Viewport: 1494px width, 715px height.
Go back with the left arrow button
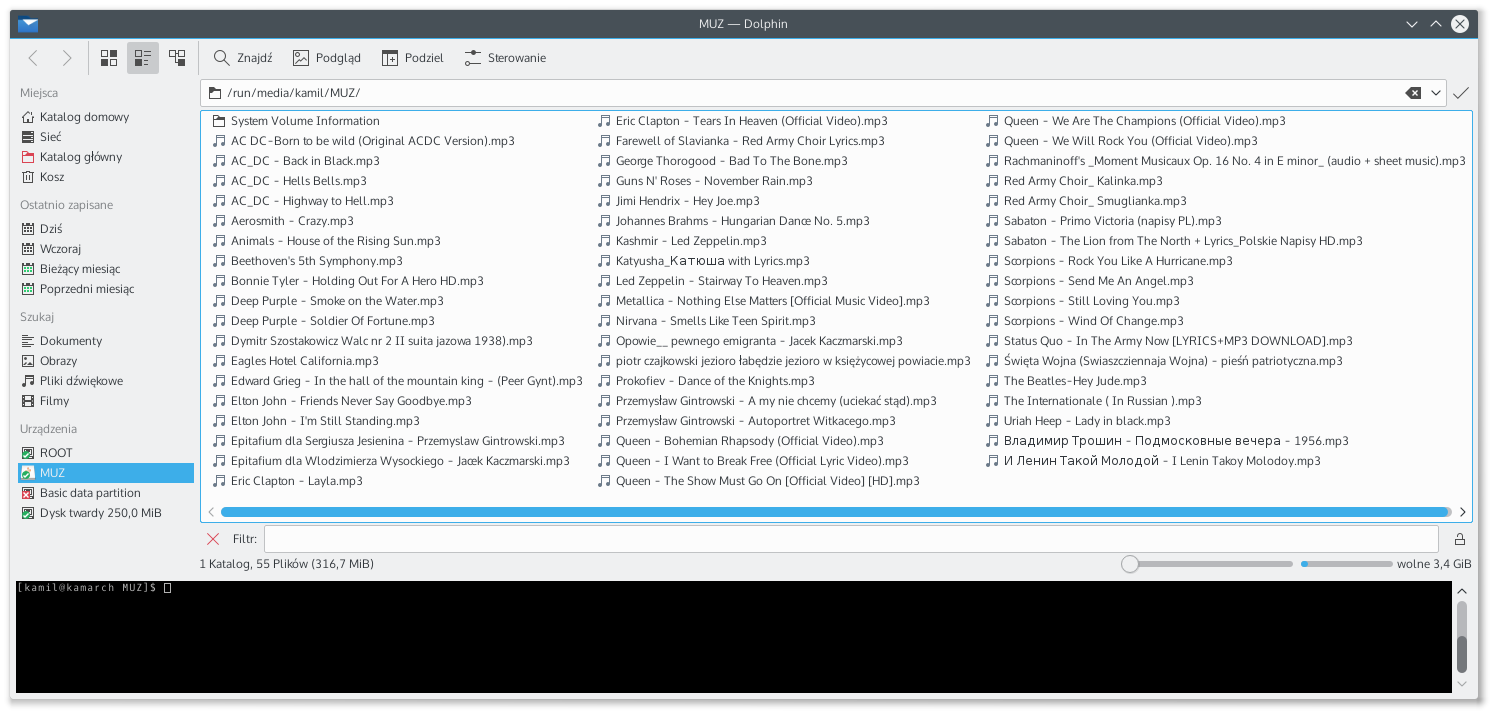coord(33,58)
